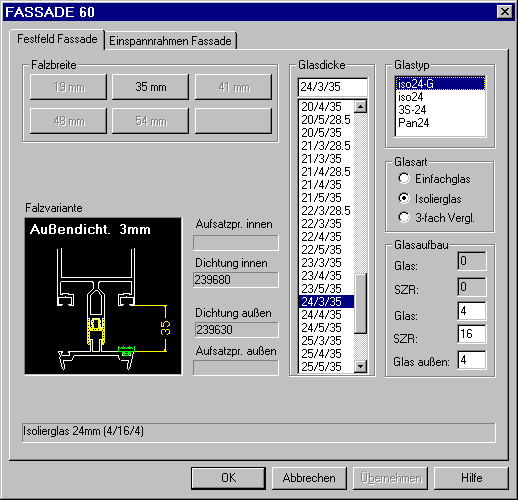Close the FASSADE 60 dialog

[x=505, y=12]
